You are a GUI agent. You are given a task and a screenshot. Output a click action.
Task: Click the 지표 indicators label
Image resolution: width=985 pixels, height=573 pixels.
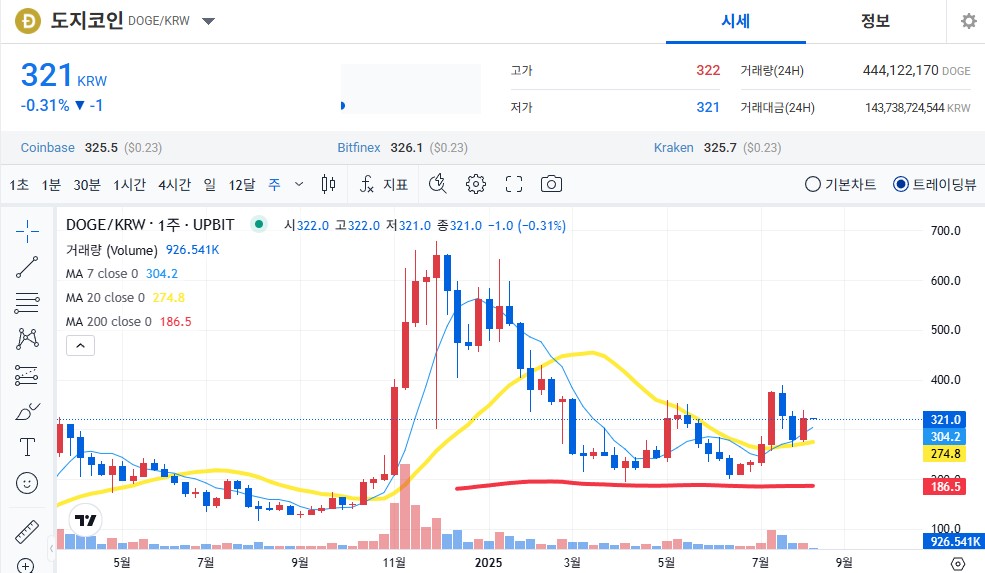click(x=396, y=184)
